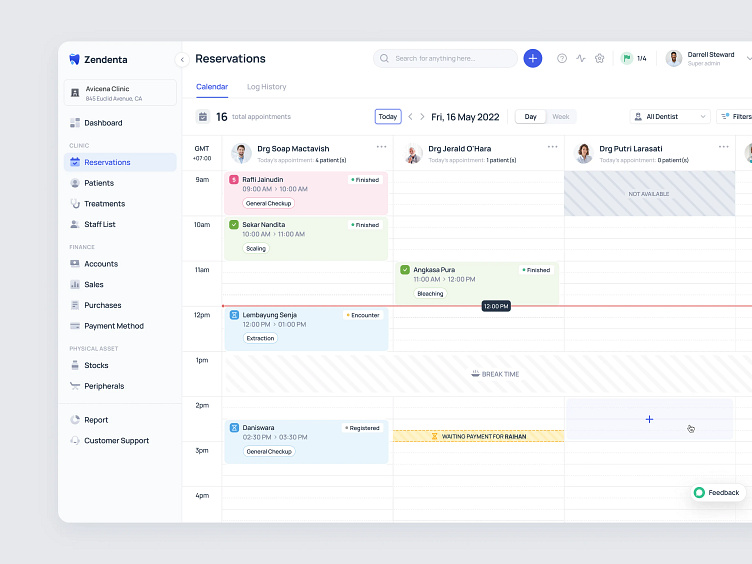Open Rafli Jainudin's appointment card
Image resolution: width=752 pixels, height=564 pixels.
306,193
